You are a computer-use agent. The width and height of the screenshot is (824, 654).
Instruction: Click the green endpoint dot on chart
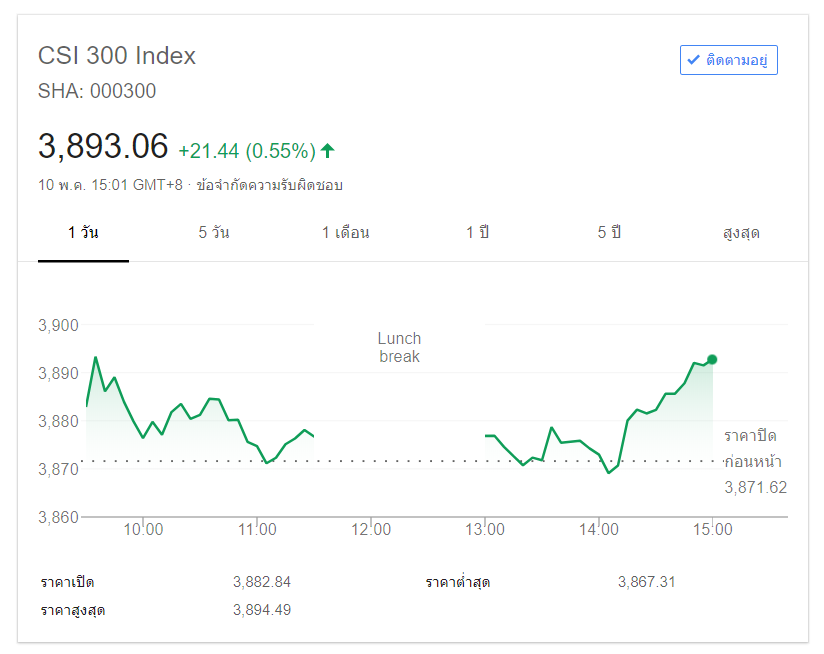coord(712,359)
